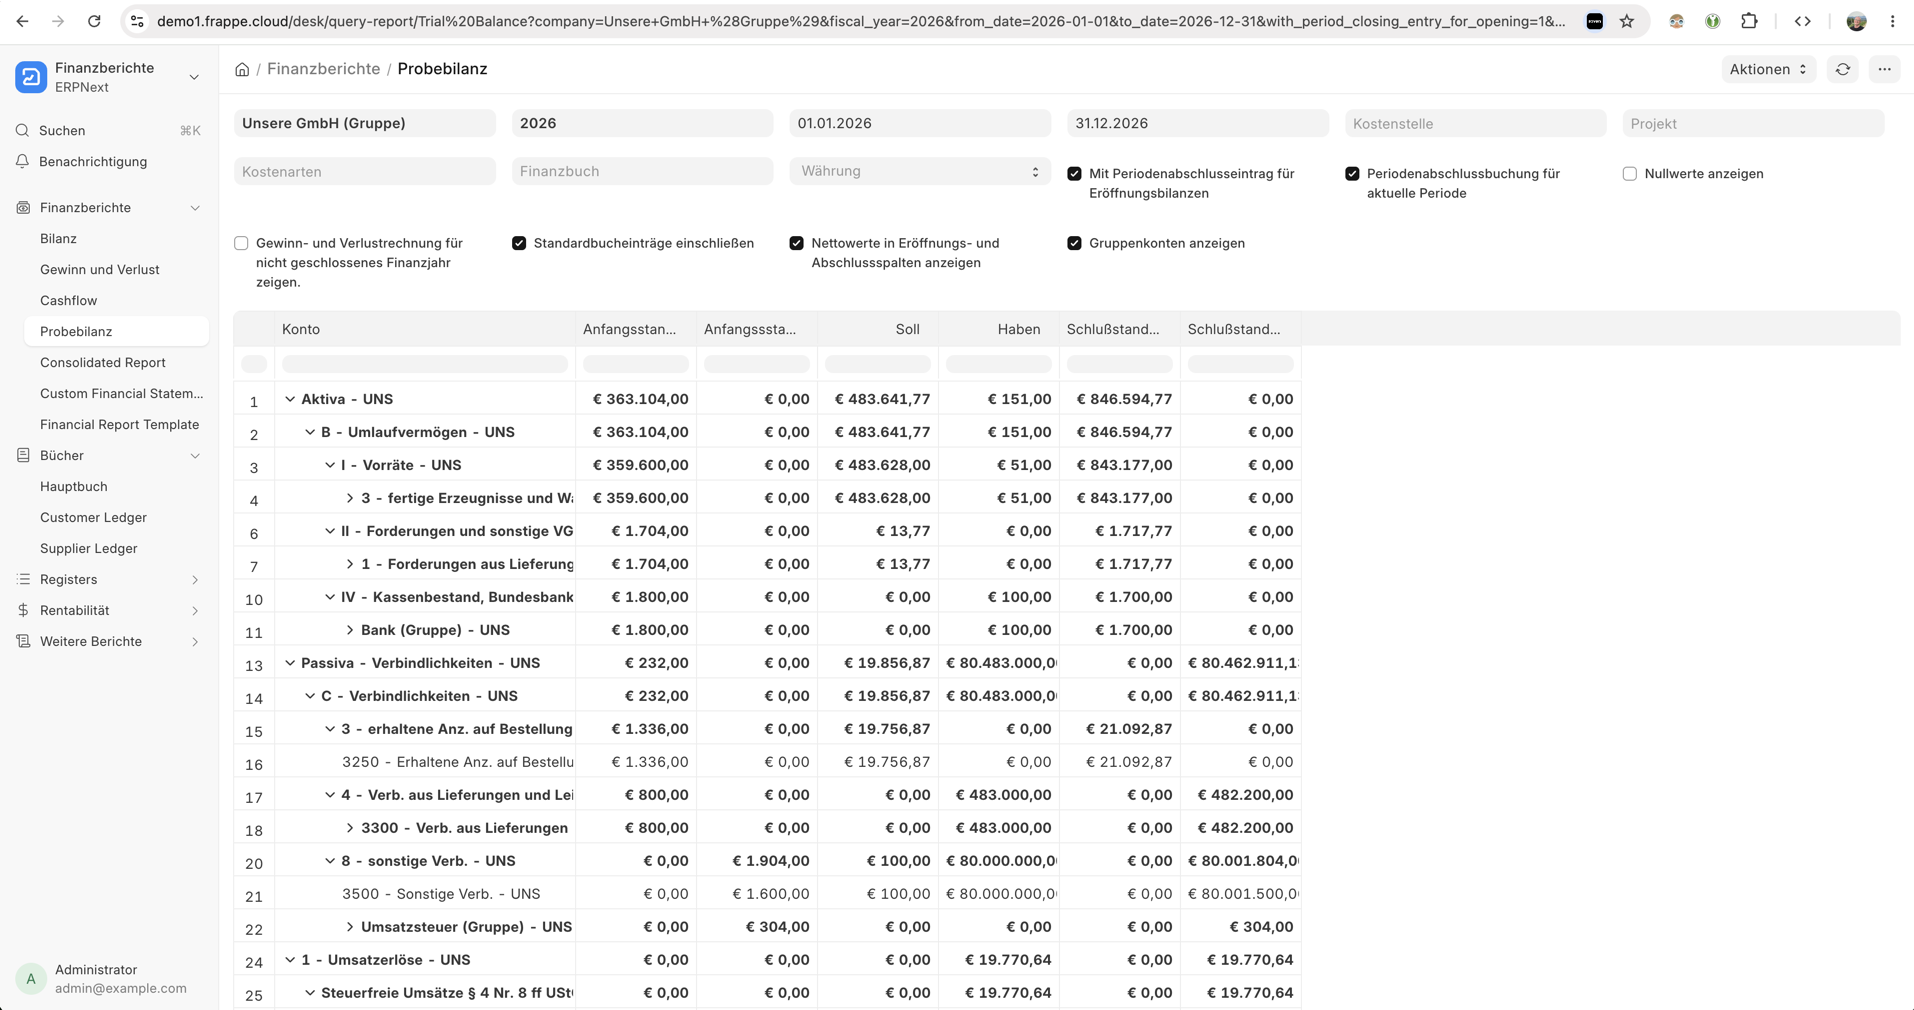Click the Finanzberichte breadcrumb link
The height and width of the screenshot is (1010, 1914).
coord(323,69)
